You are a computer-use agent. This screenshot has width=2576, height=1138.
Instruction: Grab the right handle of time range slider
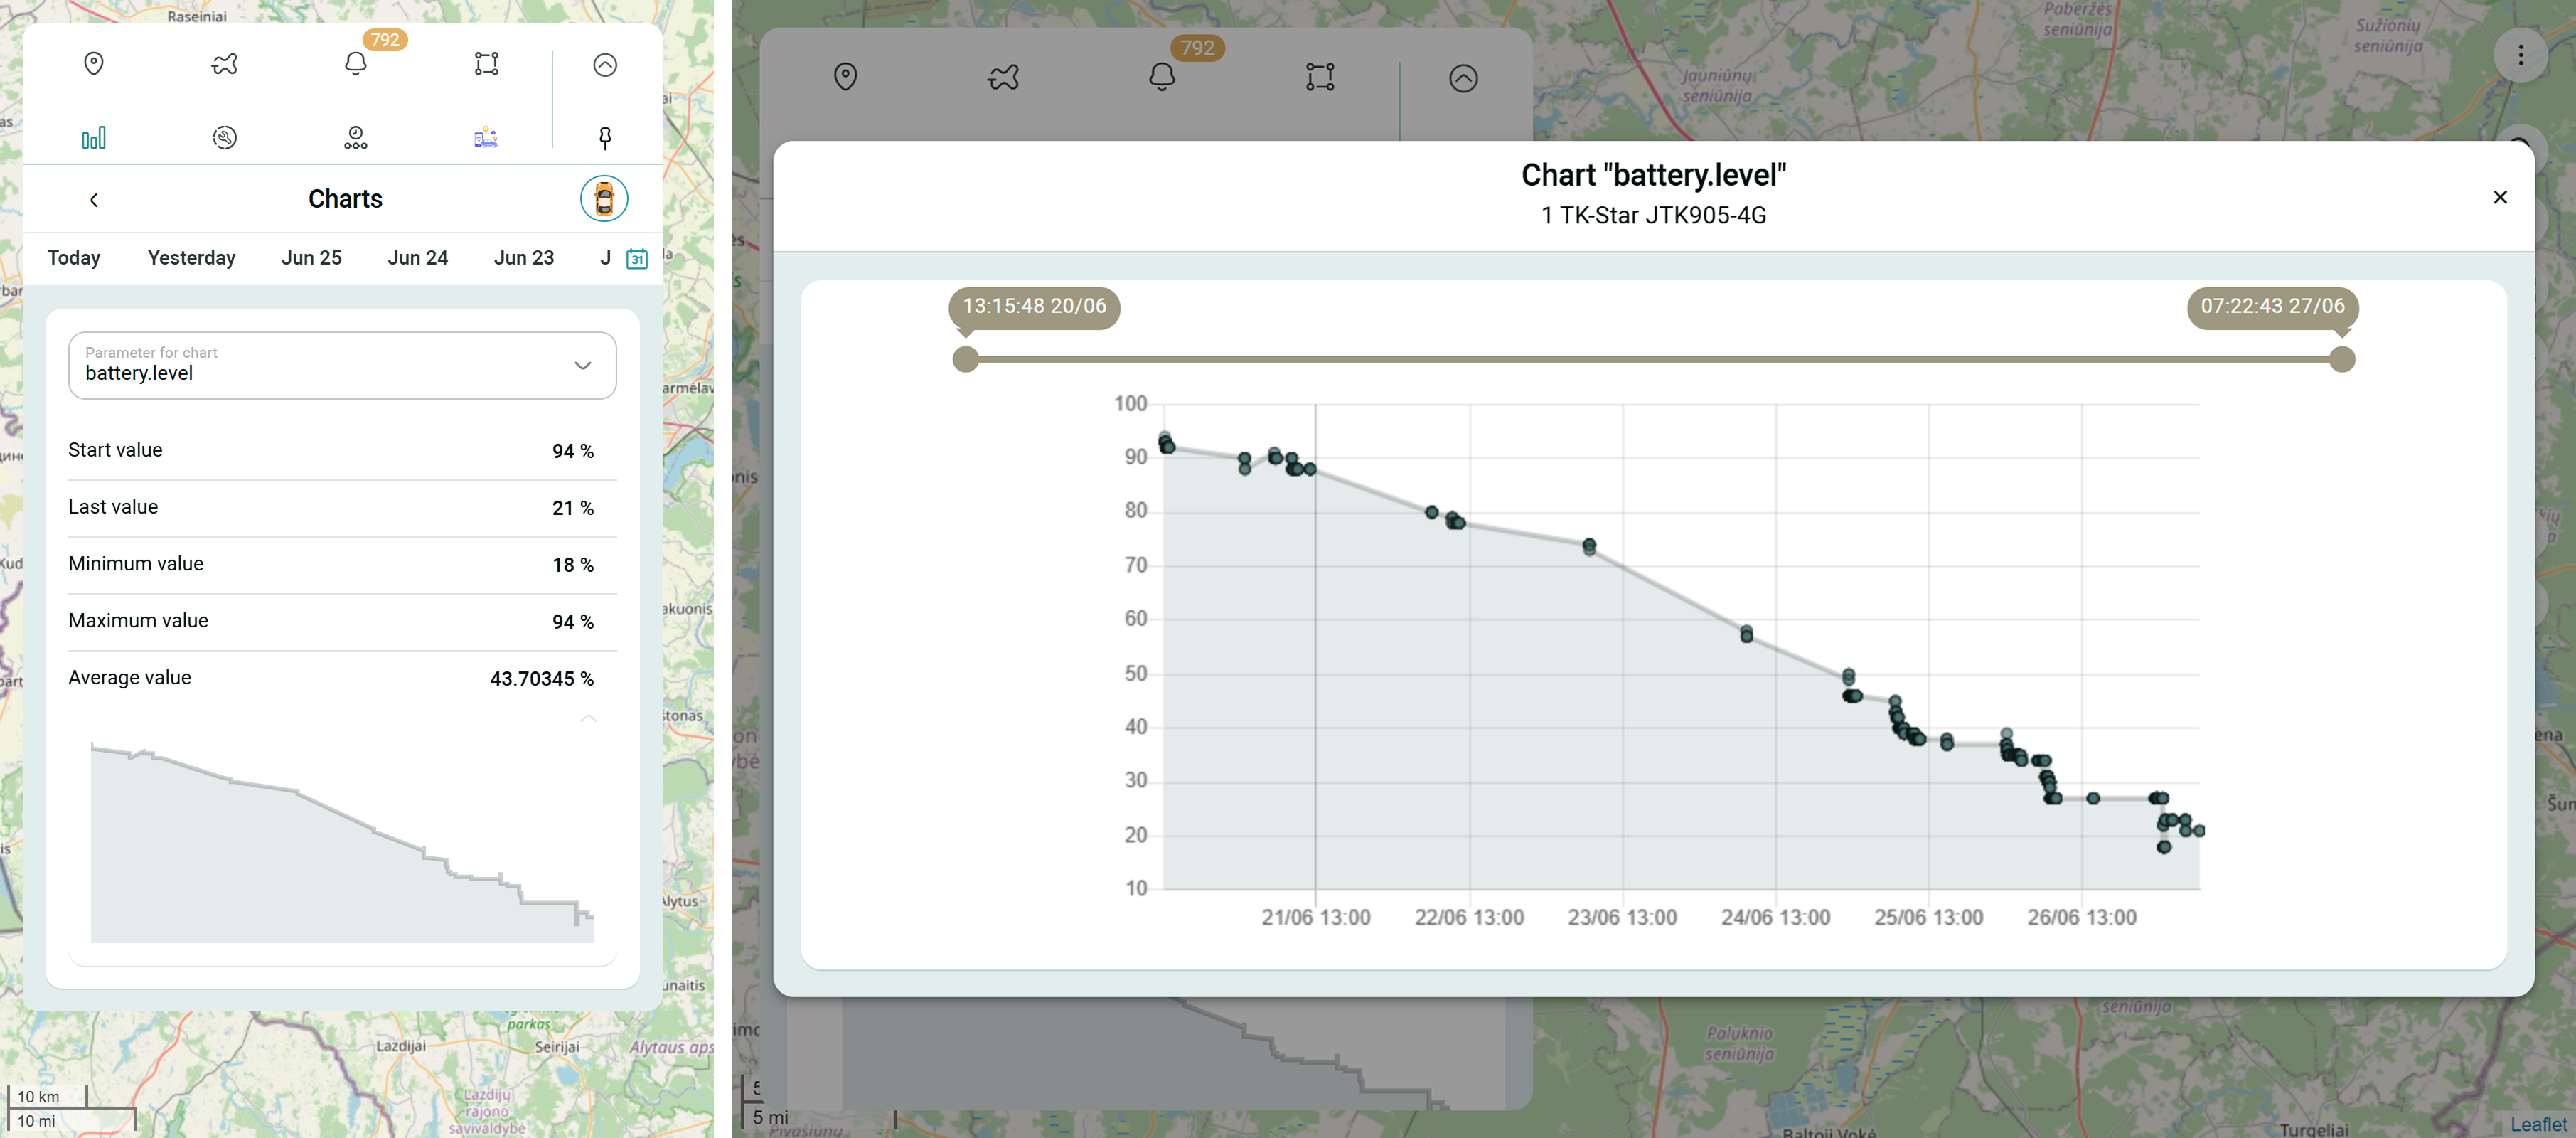2342,359
